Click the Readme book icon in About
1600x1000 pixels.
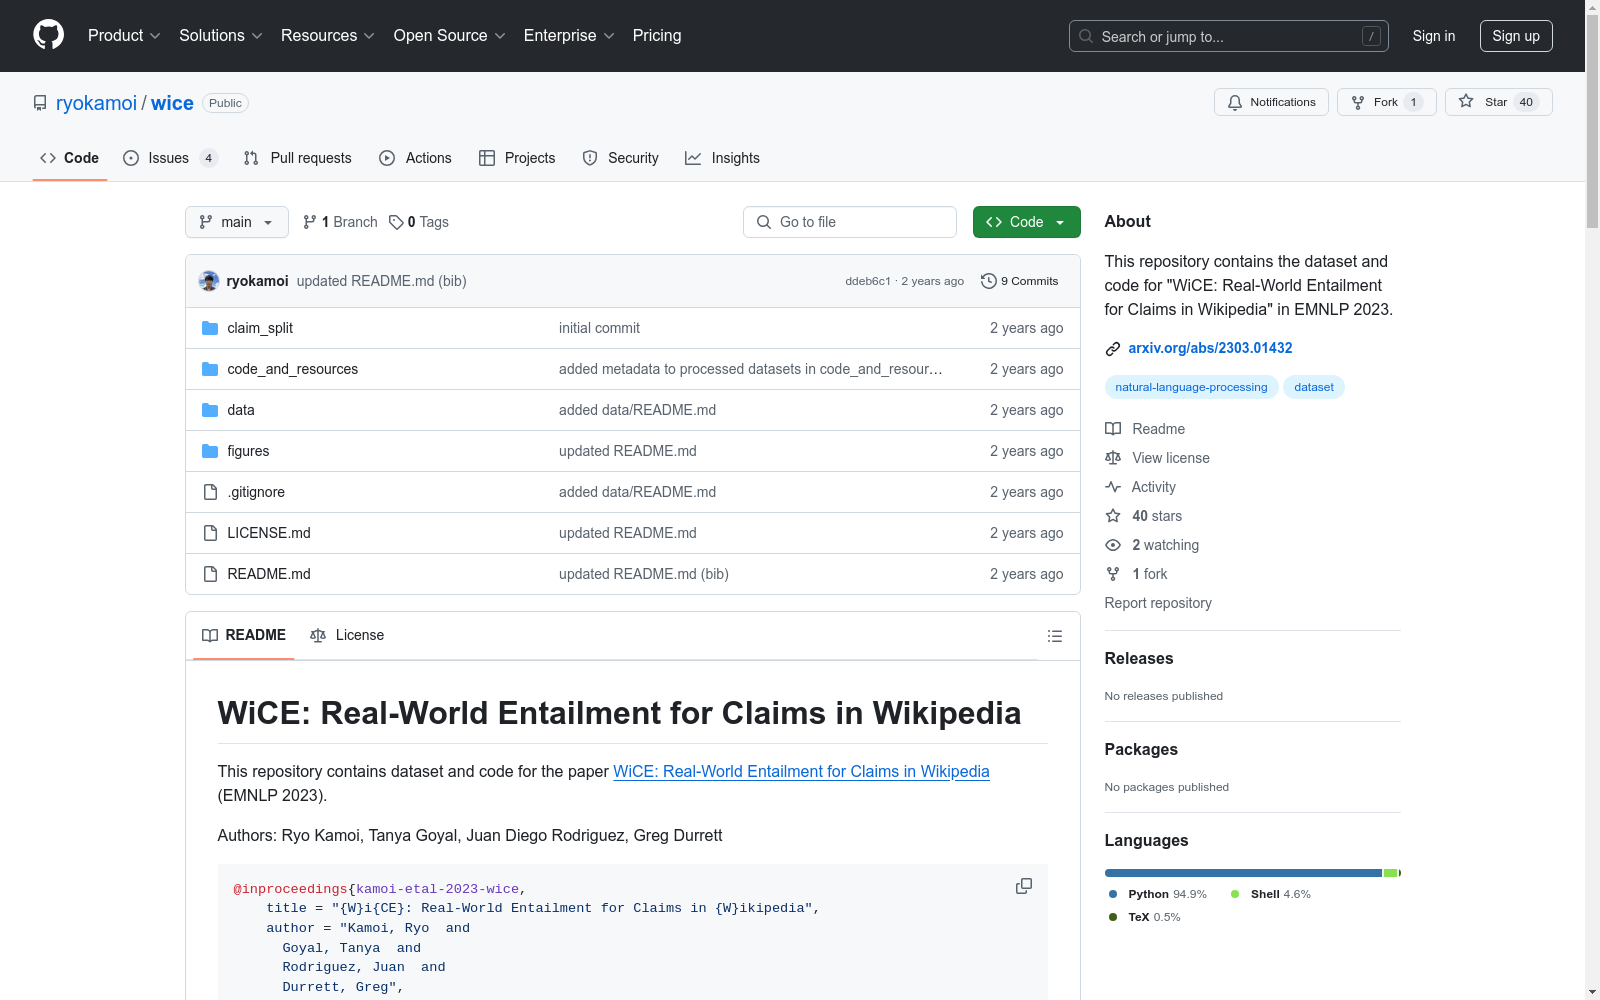tap(1113, 429)
